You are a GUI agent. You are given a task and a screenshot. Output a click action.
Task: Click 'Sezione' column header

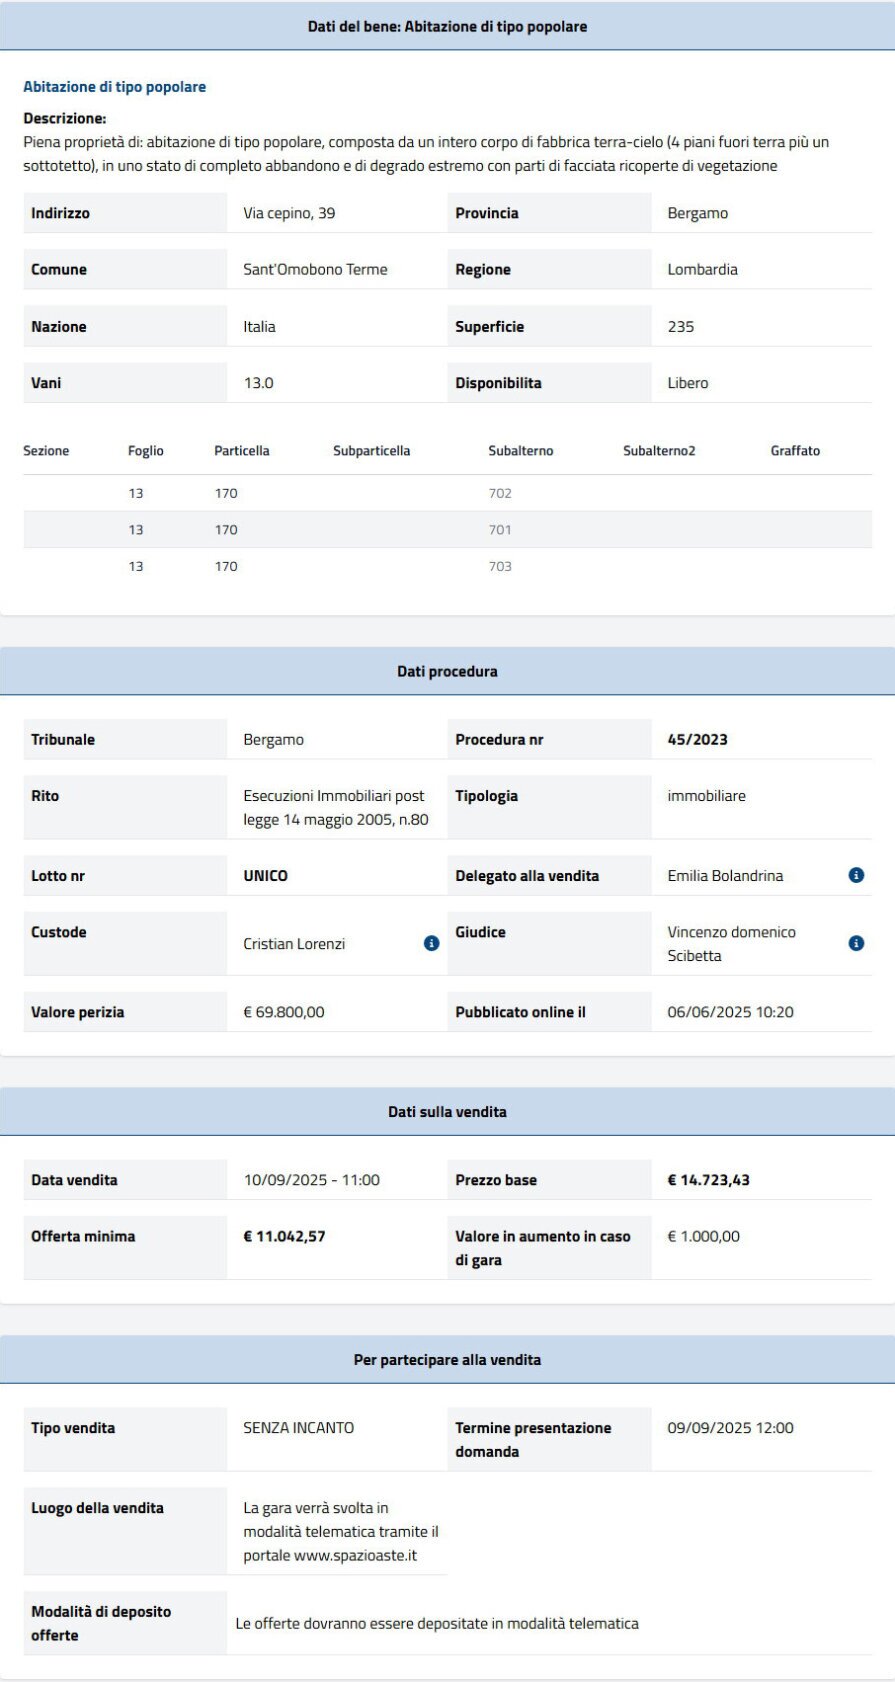[46, 451]
